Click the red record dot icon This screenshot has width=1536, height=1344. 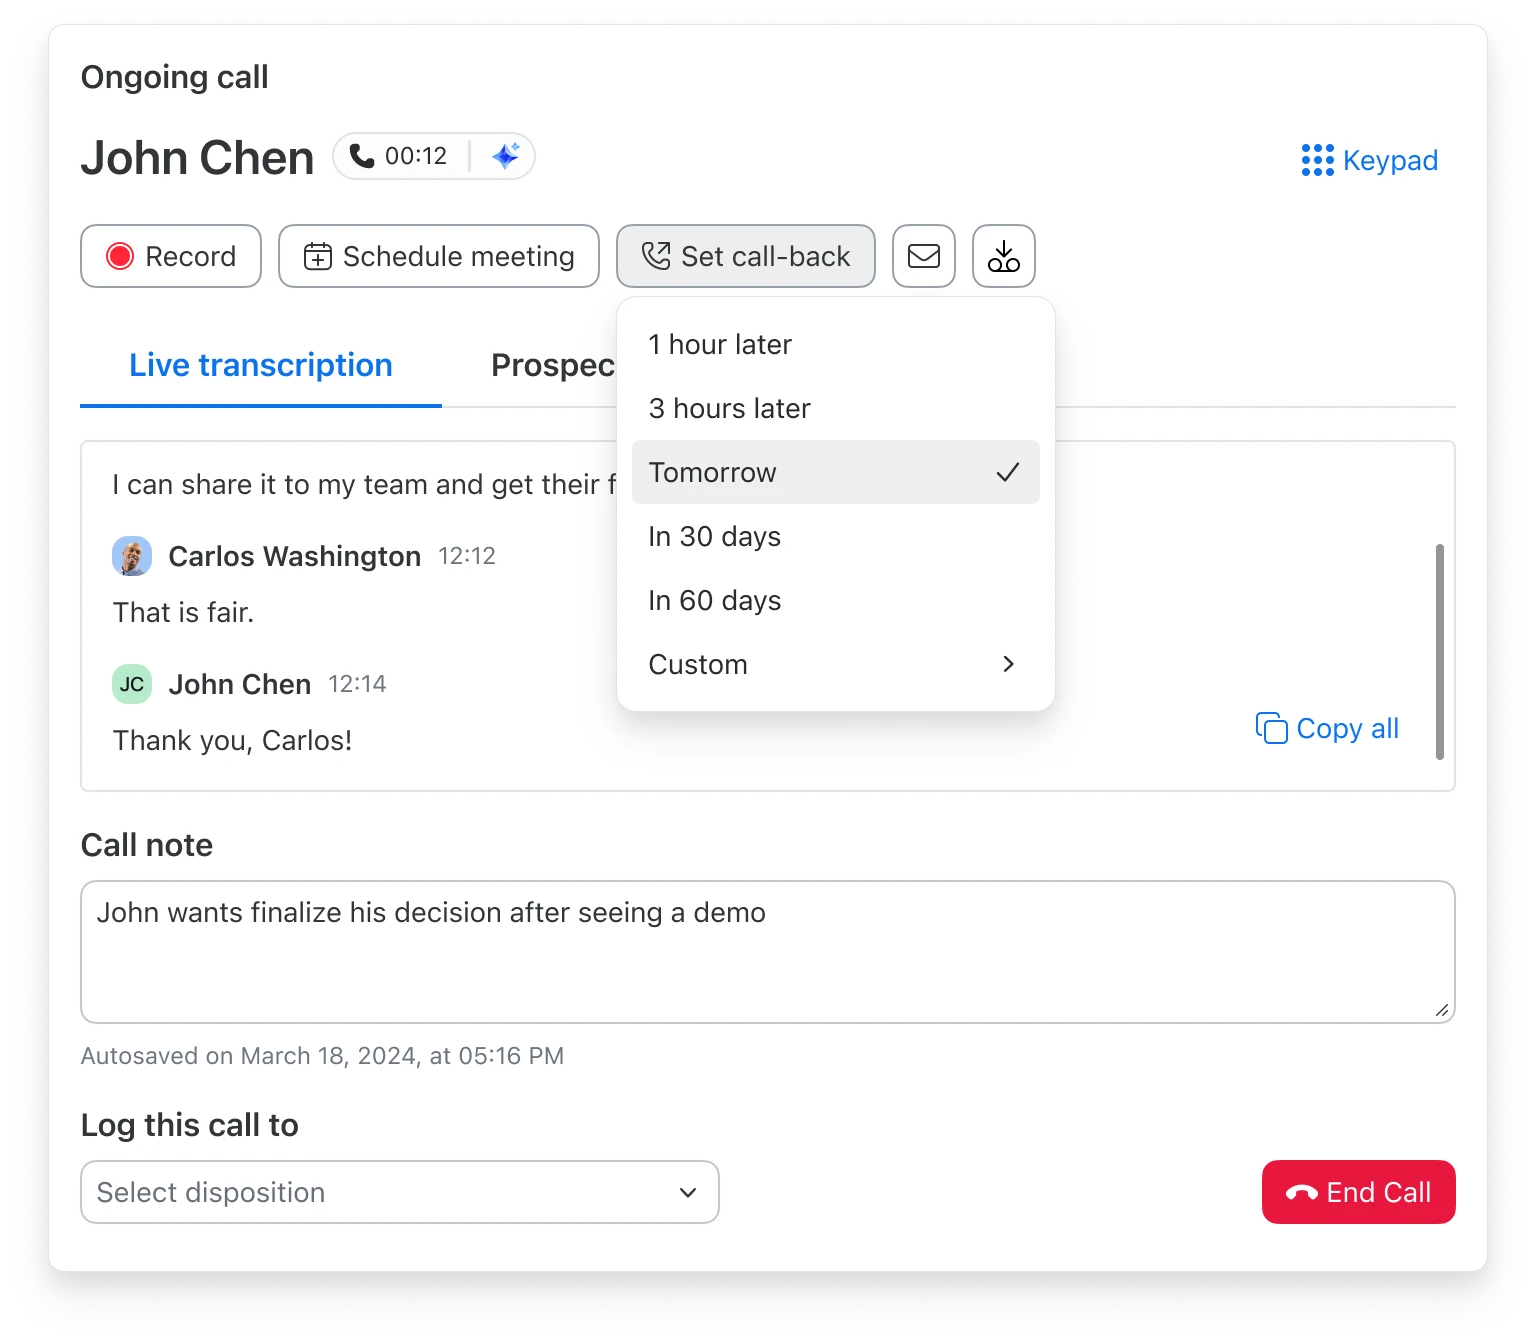120,256
